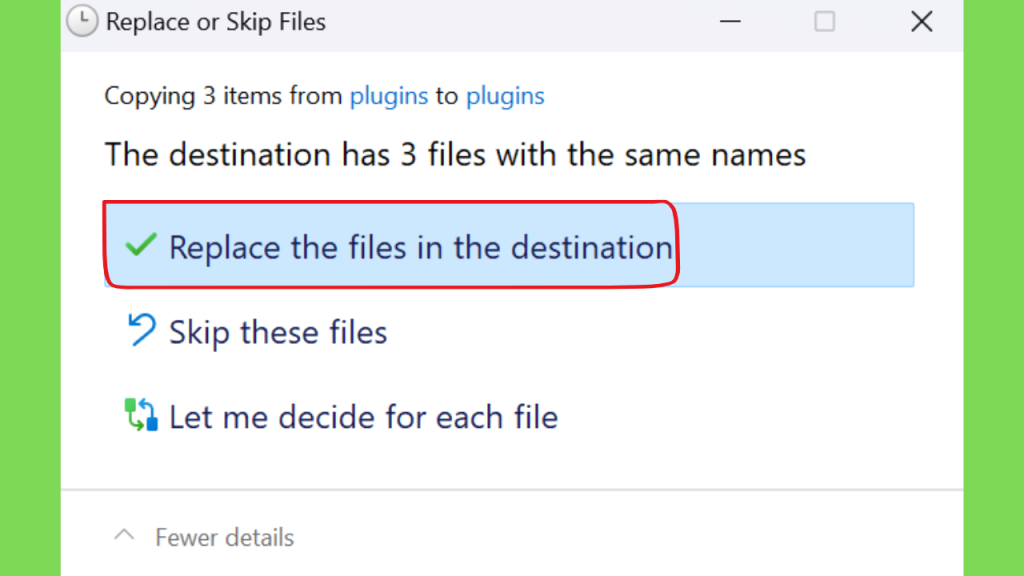The image size is (1024, 576).
Task: Click the disabled maximize window button
Action: point(825,22)
